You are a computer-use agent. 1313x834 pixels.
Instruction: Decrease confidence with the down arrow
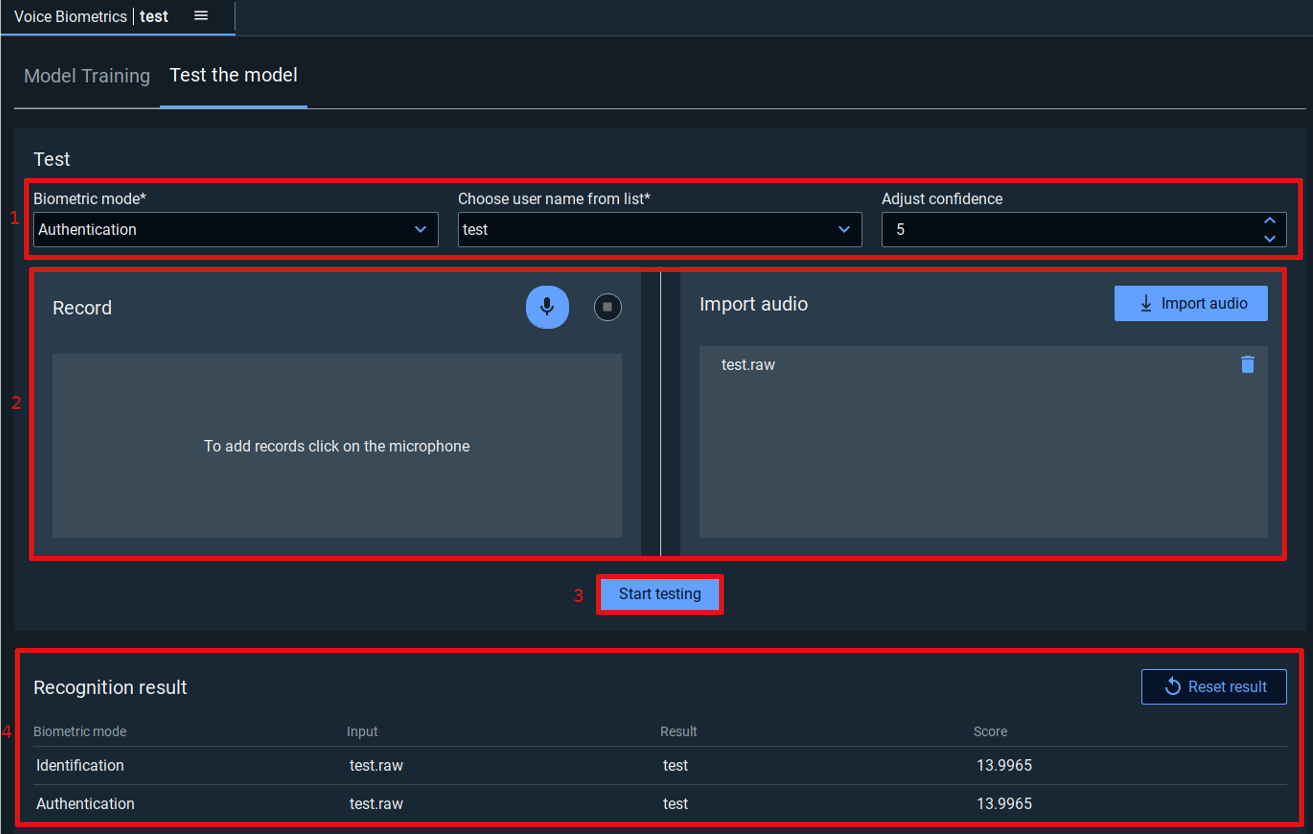[1269, 238]
